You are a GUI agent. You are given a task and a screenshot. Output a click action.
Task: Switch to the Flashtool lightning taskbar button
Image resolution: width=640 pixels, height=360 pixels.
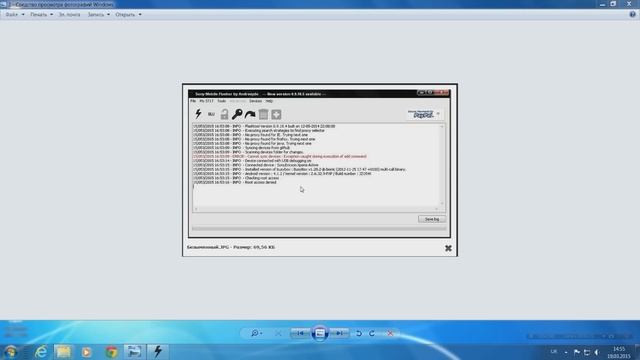click(158, 351)
